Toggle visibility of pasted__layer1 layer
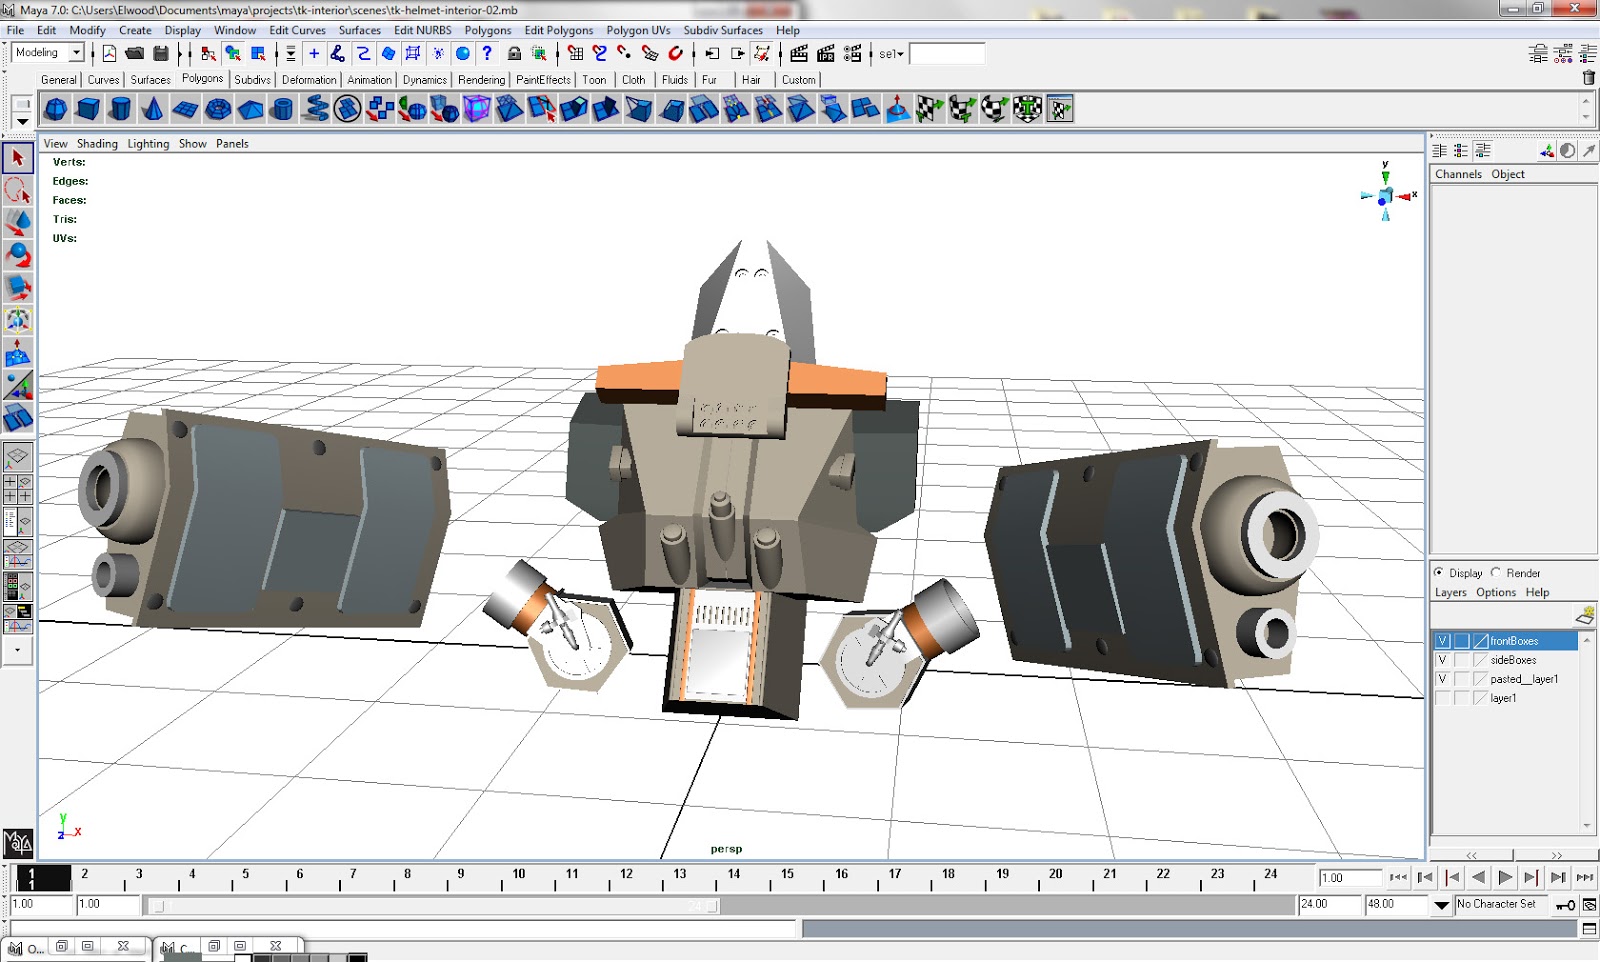This screenshot has height=962, width=1600. point(1442,679)
